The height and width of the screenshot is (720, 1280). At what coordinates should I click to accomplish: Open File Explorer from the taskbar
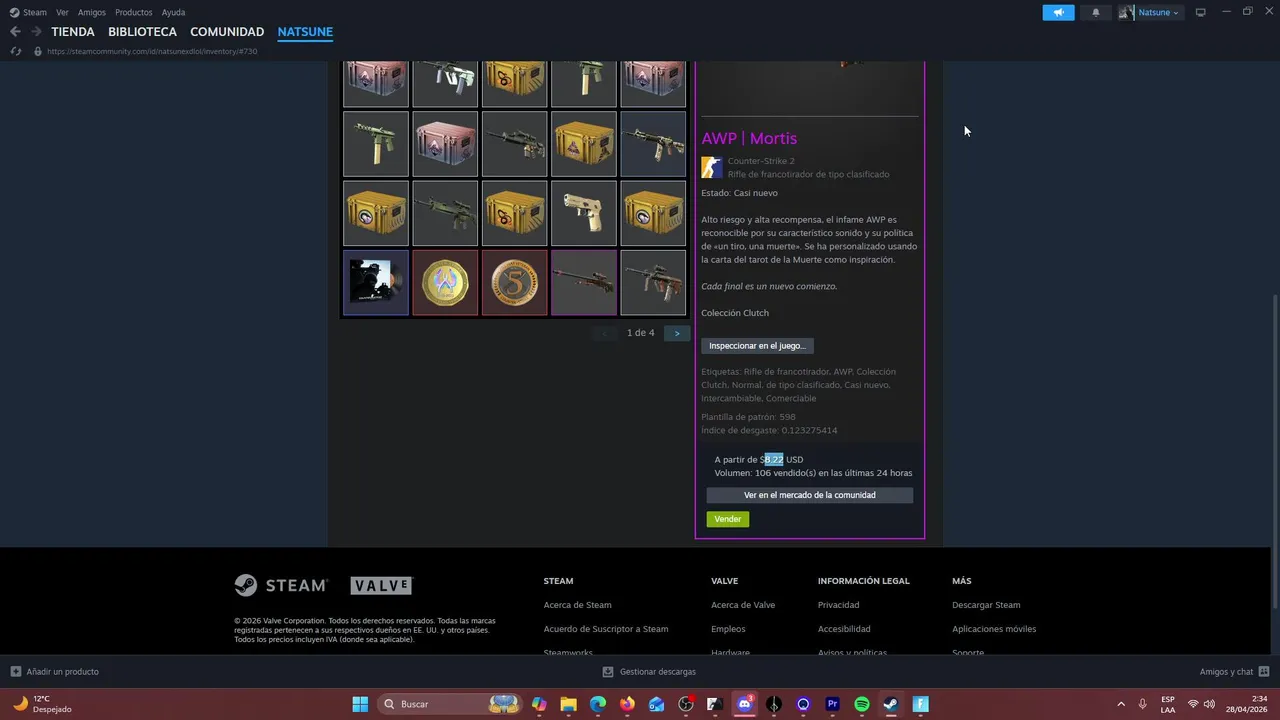click(568, 704)
